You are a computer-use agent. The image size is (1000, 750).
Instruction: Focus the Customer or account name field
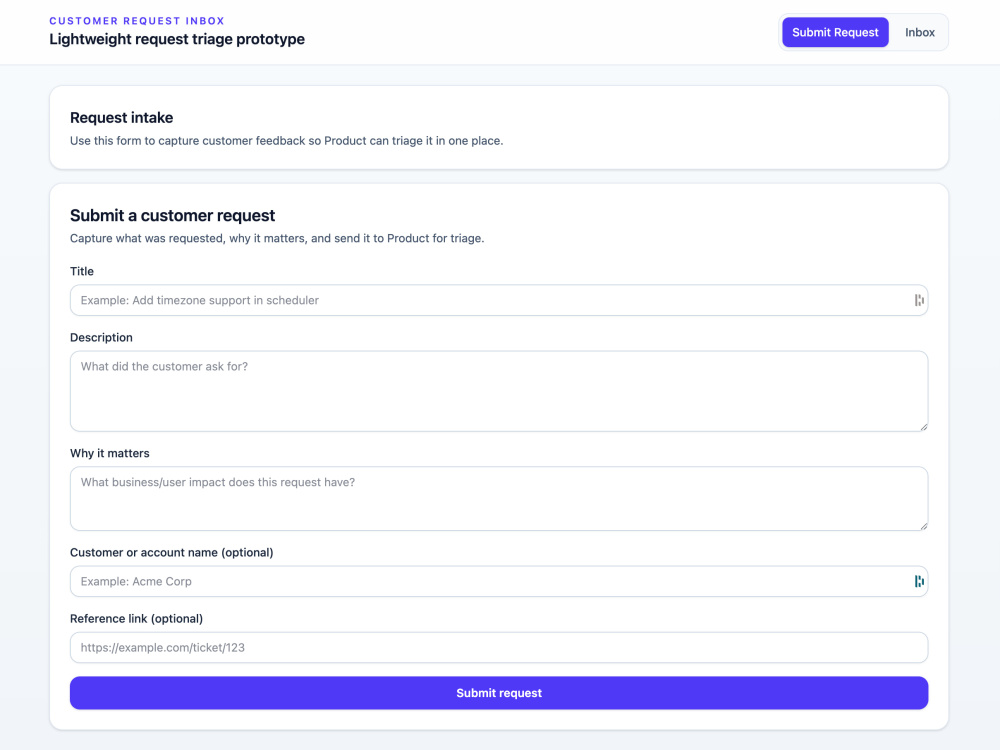coord(499,581)
